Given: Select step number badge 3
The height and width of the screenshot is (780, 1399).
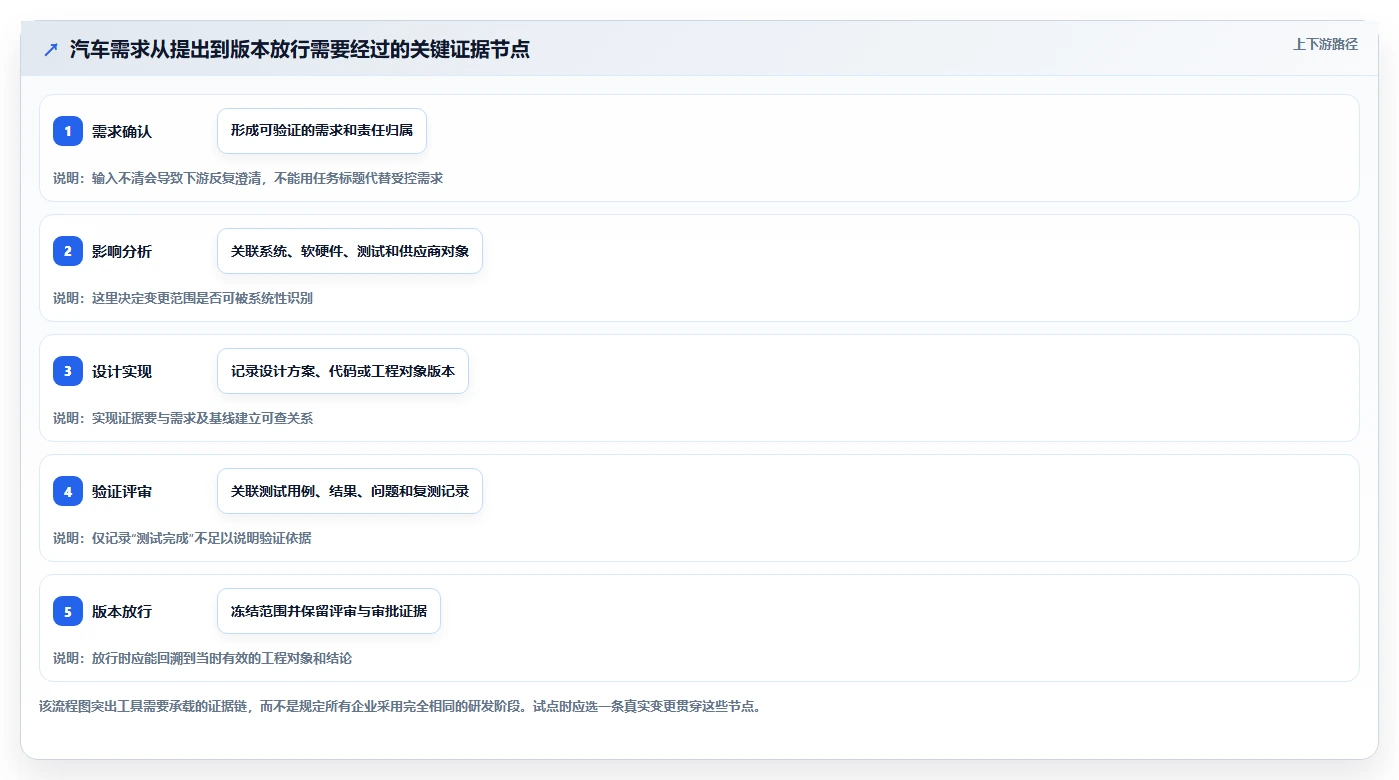Looking at the screenshot, I should click(68, 371).
